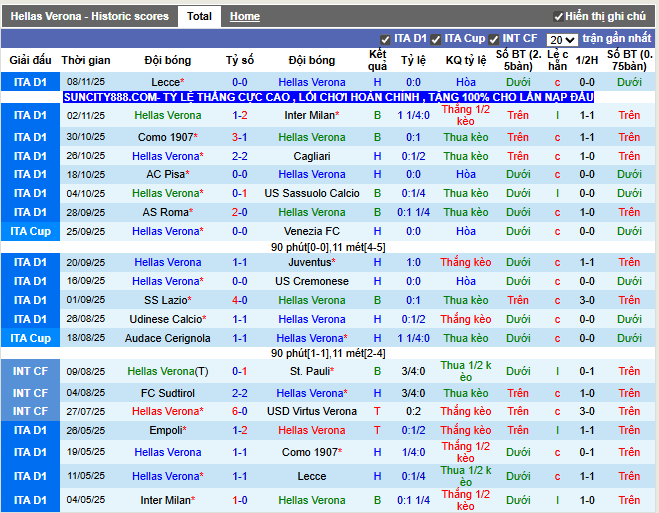Viewport: 659px width, 513px height.
Task: Select the 3-1 score on 30/10/25
Action: tap(240, 137)
